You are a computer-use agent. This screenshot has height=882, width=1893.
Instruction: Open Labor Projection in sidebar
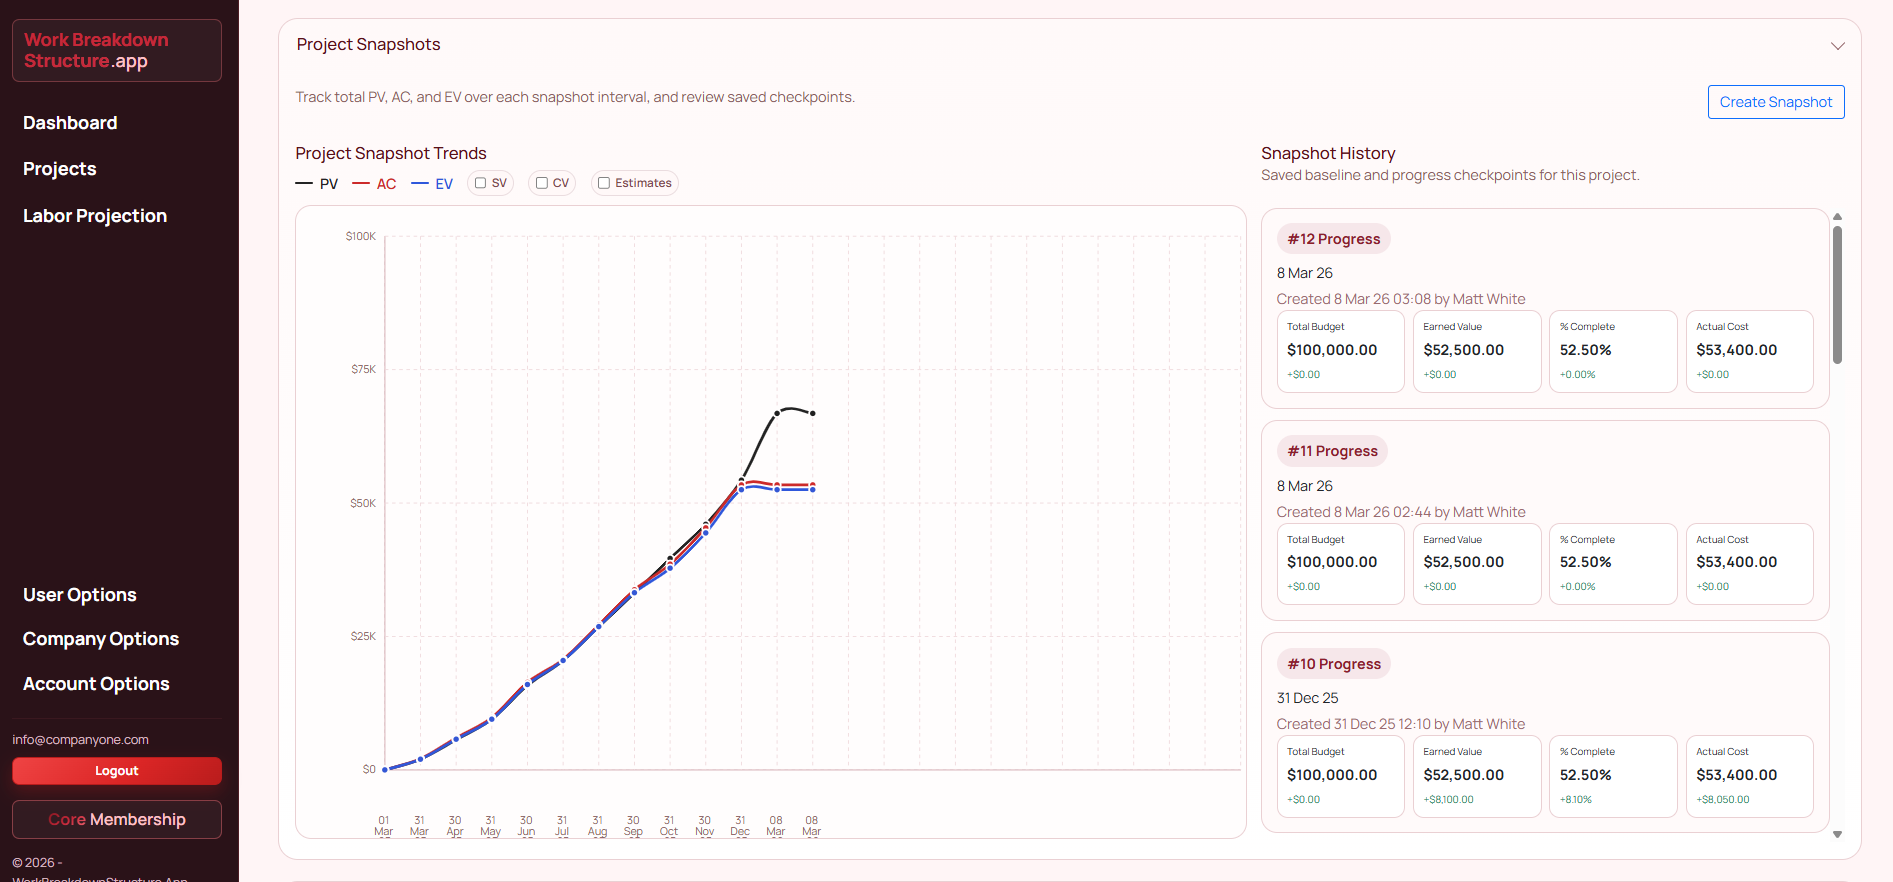pos(95,216)
